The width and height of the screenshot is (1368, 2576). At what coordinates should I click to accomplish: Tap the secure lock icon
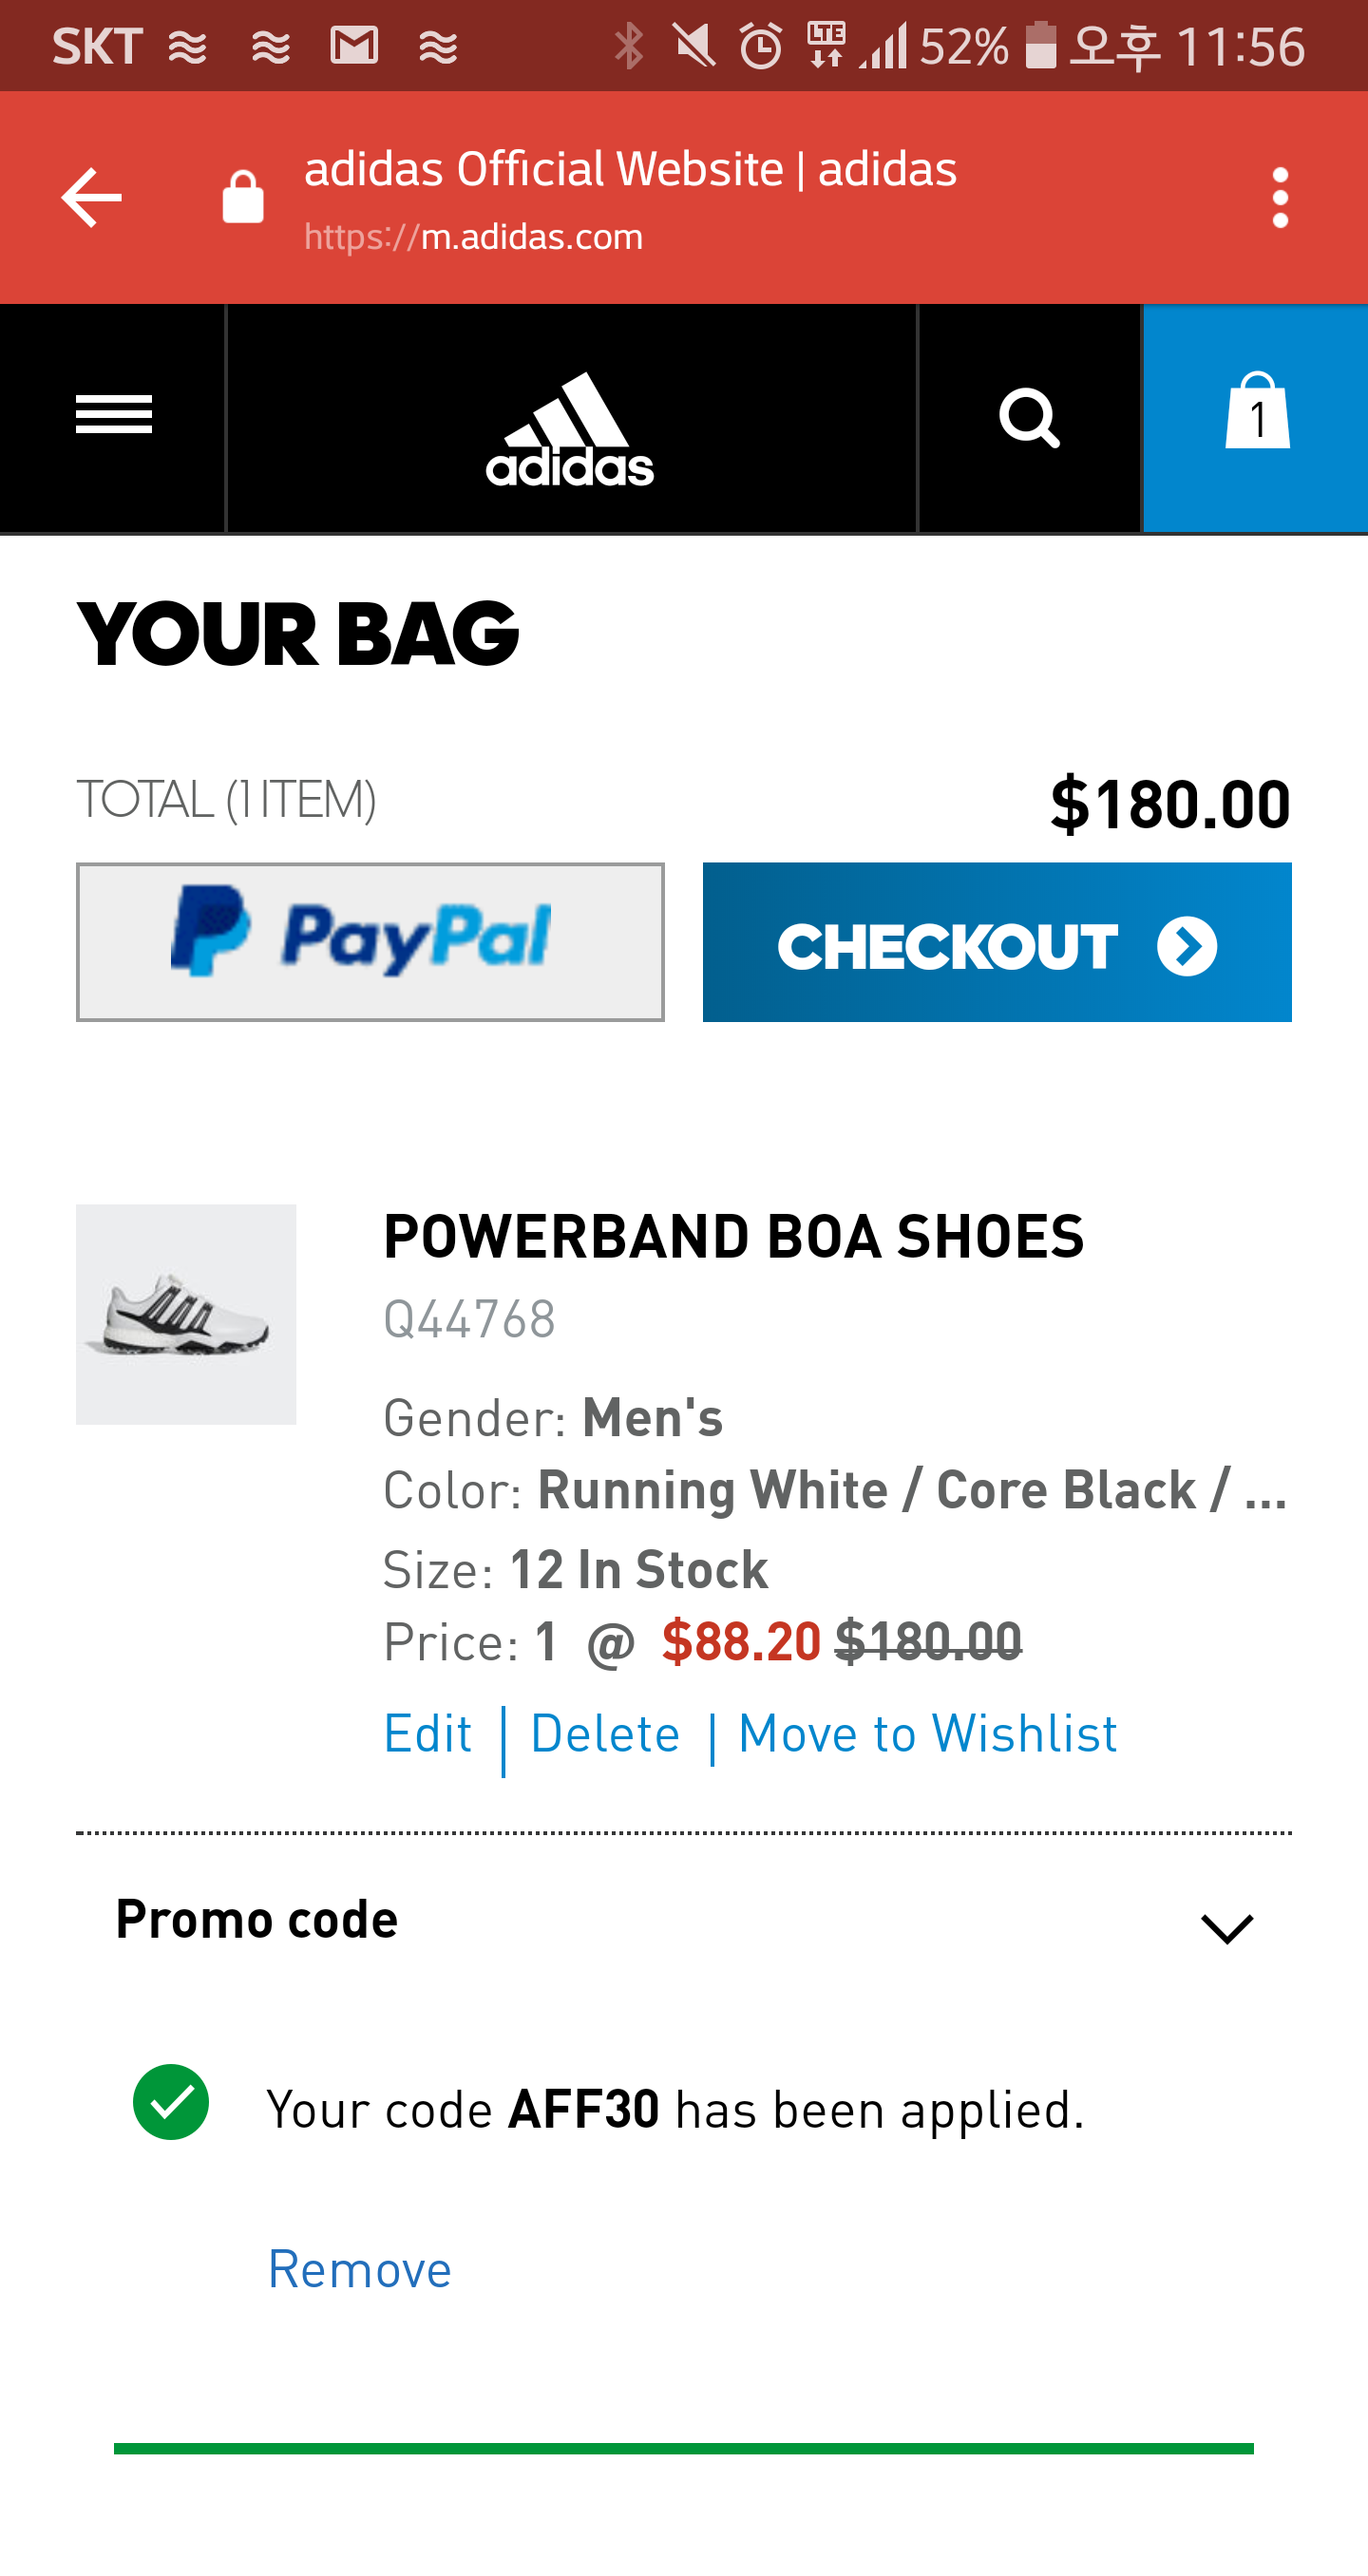243,197
